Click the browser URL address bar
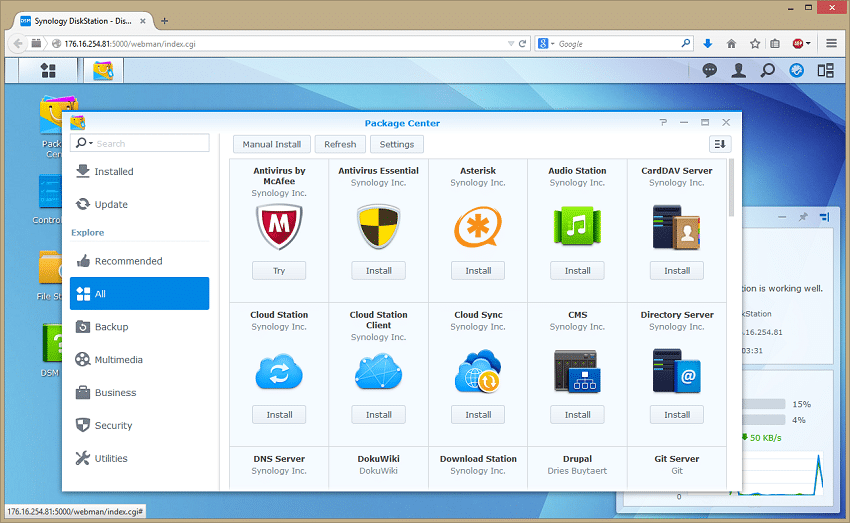Screen dimensions: 850x523 pyautogui.click(x=279, y=44)
